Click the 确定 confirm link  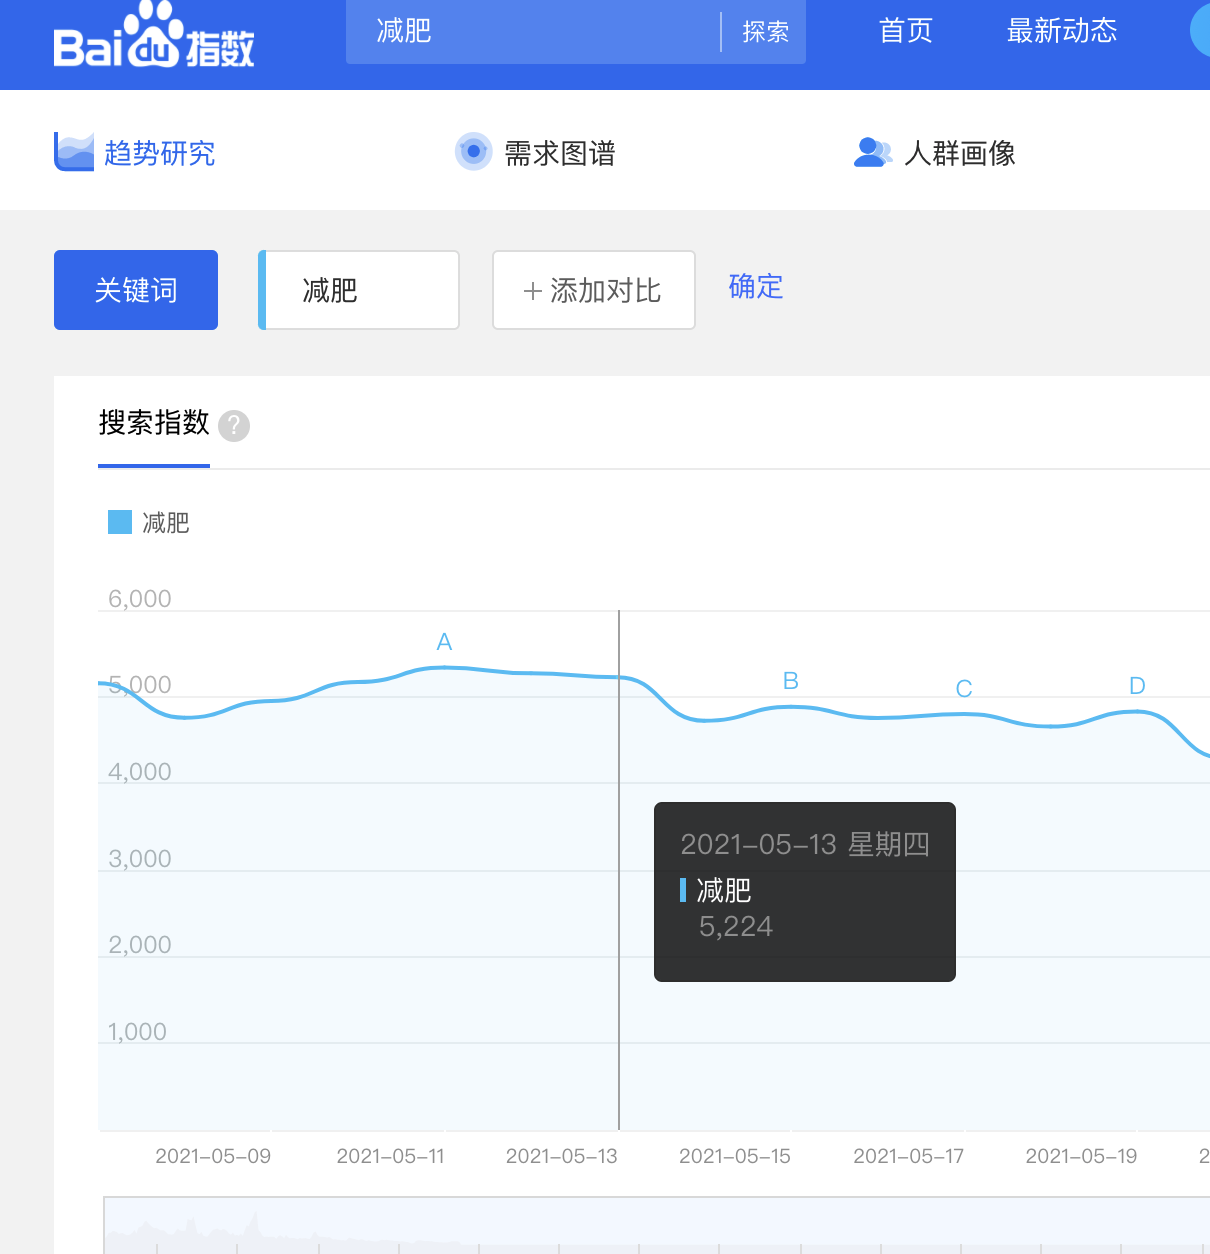point(756,288)
